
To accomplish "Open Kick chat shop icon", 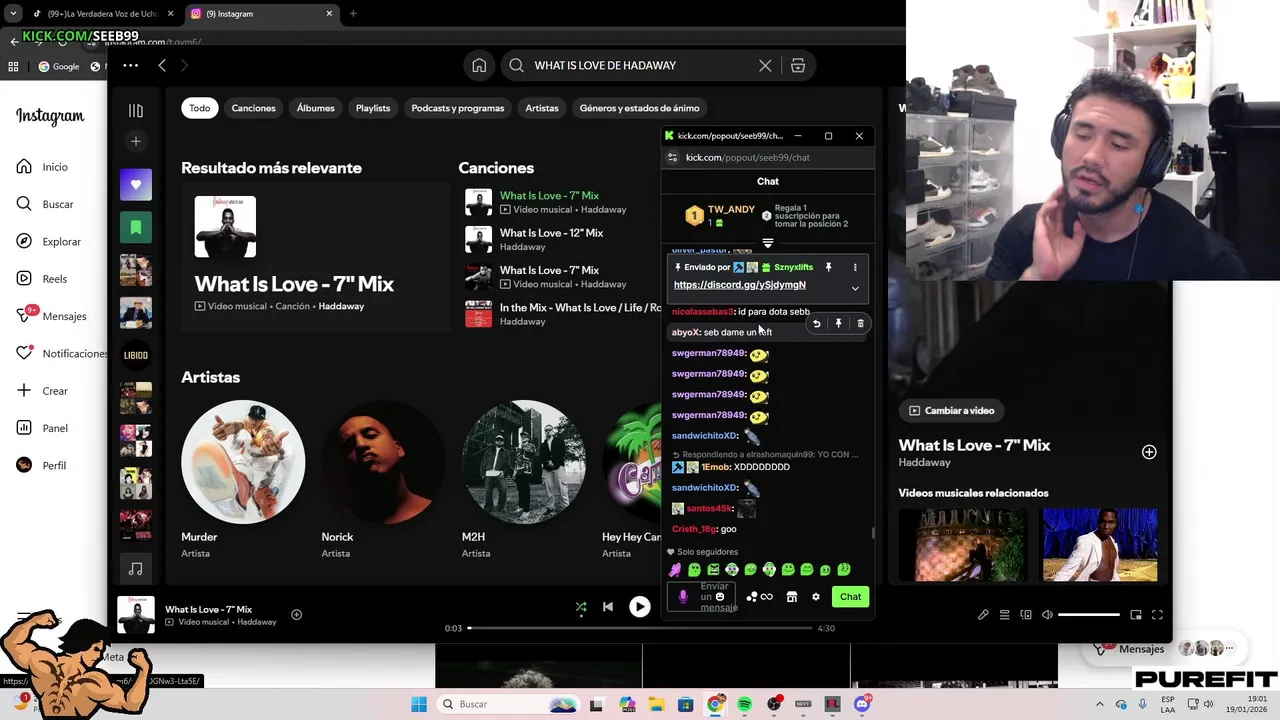I will (791, 597).
